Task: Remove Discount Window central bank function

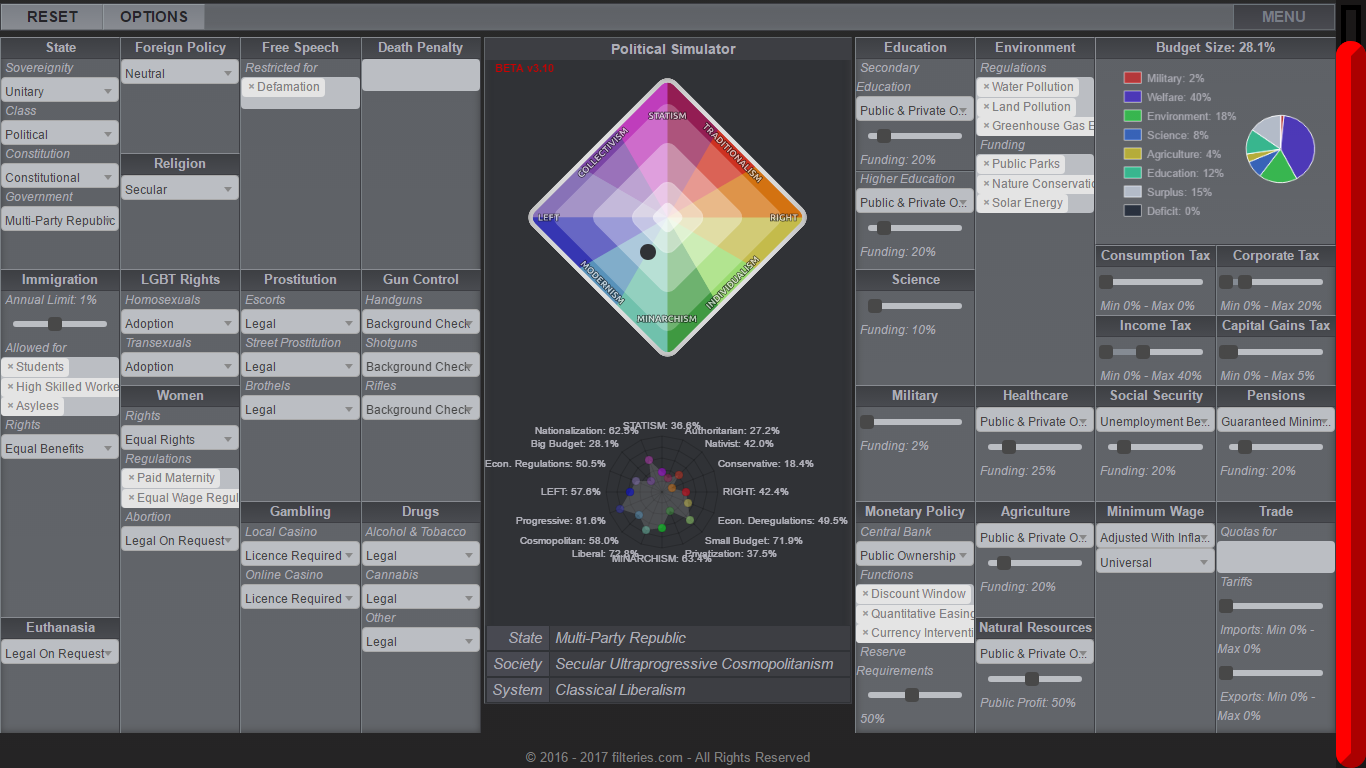Action: coord(865,594)
